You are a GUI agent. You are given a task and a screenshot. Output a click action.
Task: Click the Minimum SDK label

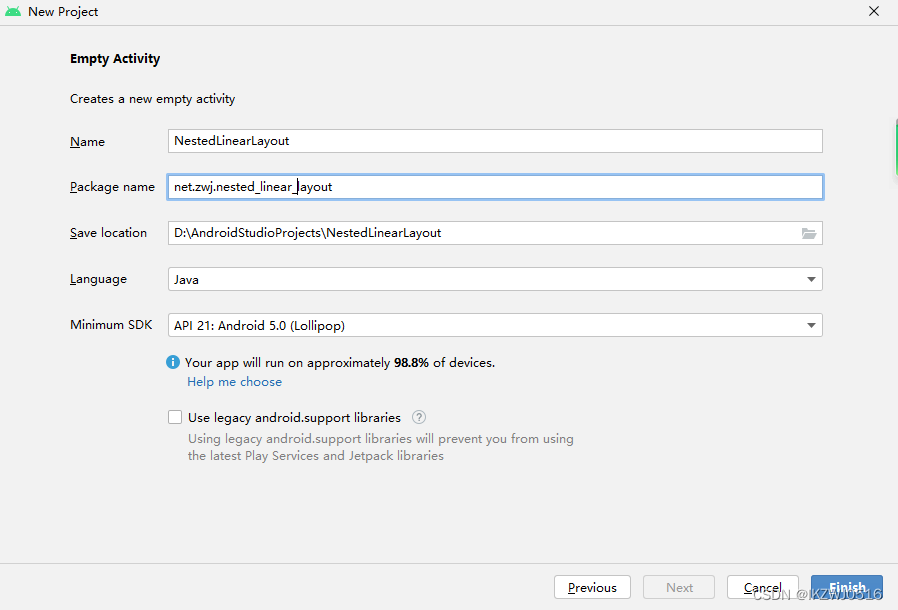(111, 325)
